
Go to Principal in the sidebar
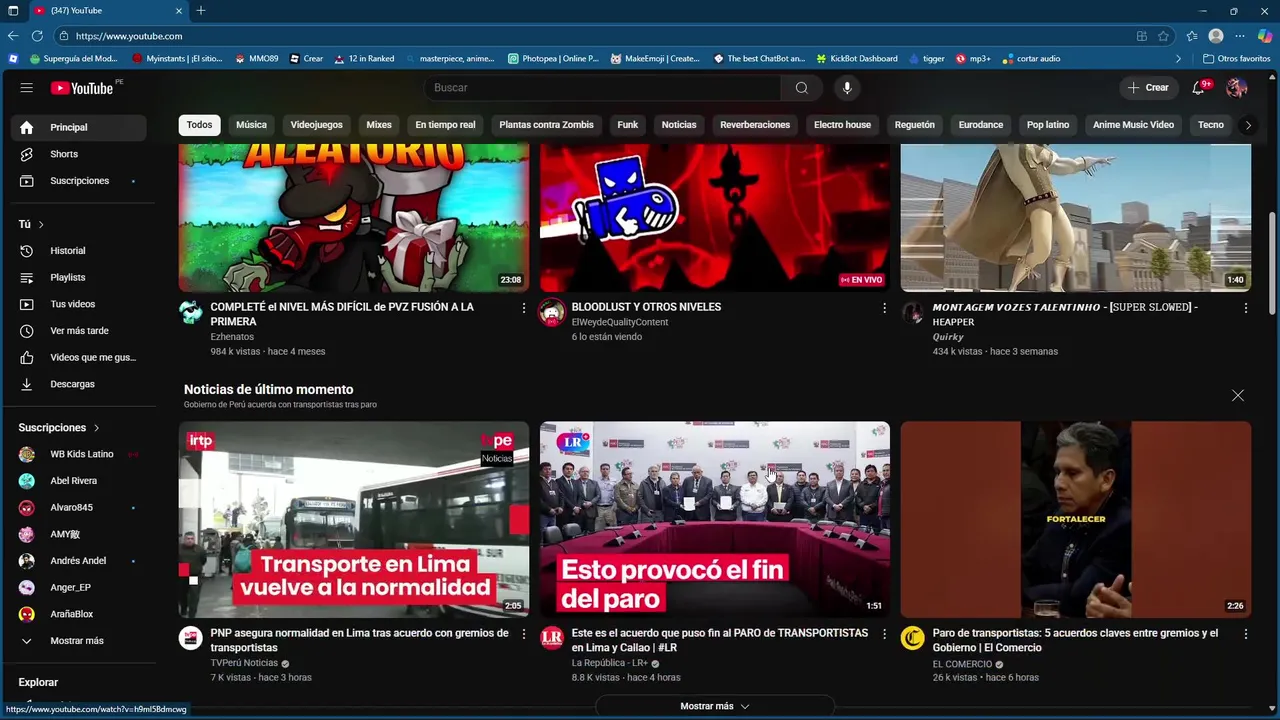78,128
